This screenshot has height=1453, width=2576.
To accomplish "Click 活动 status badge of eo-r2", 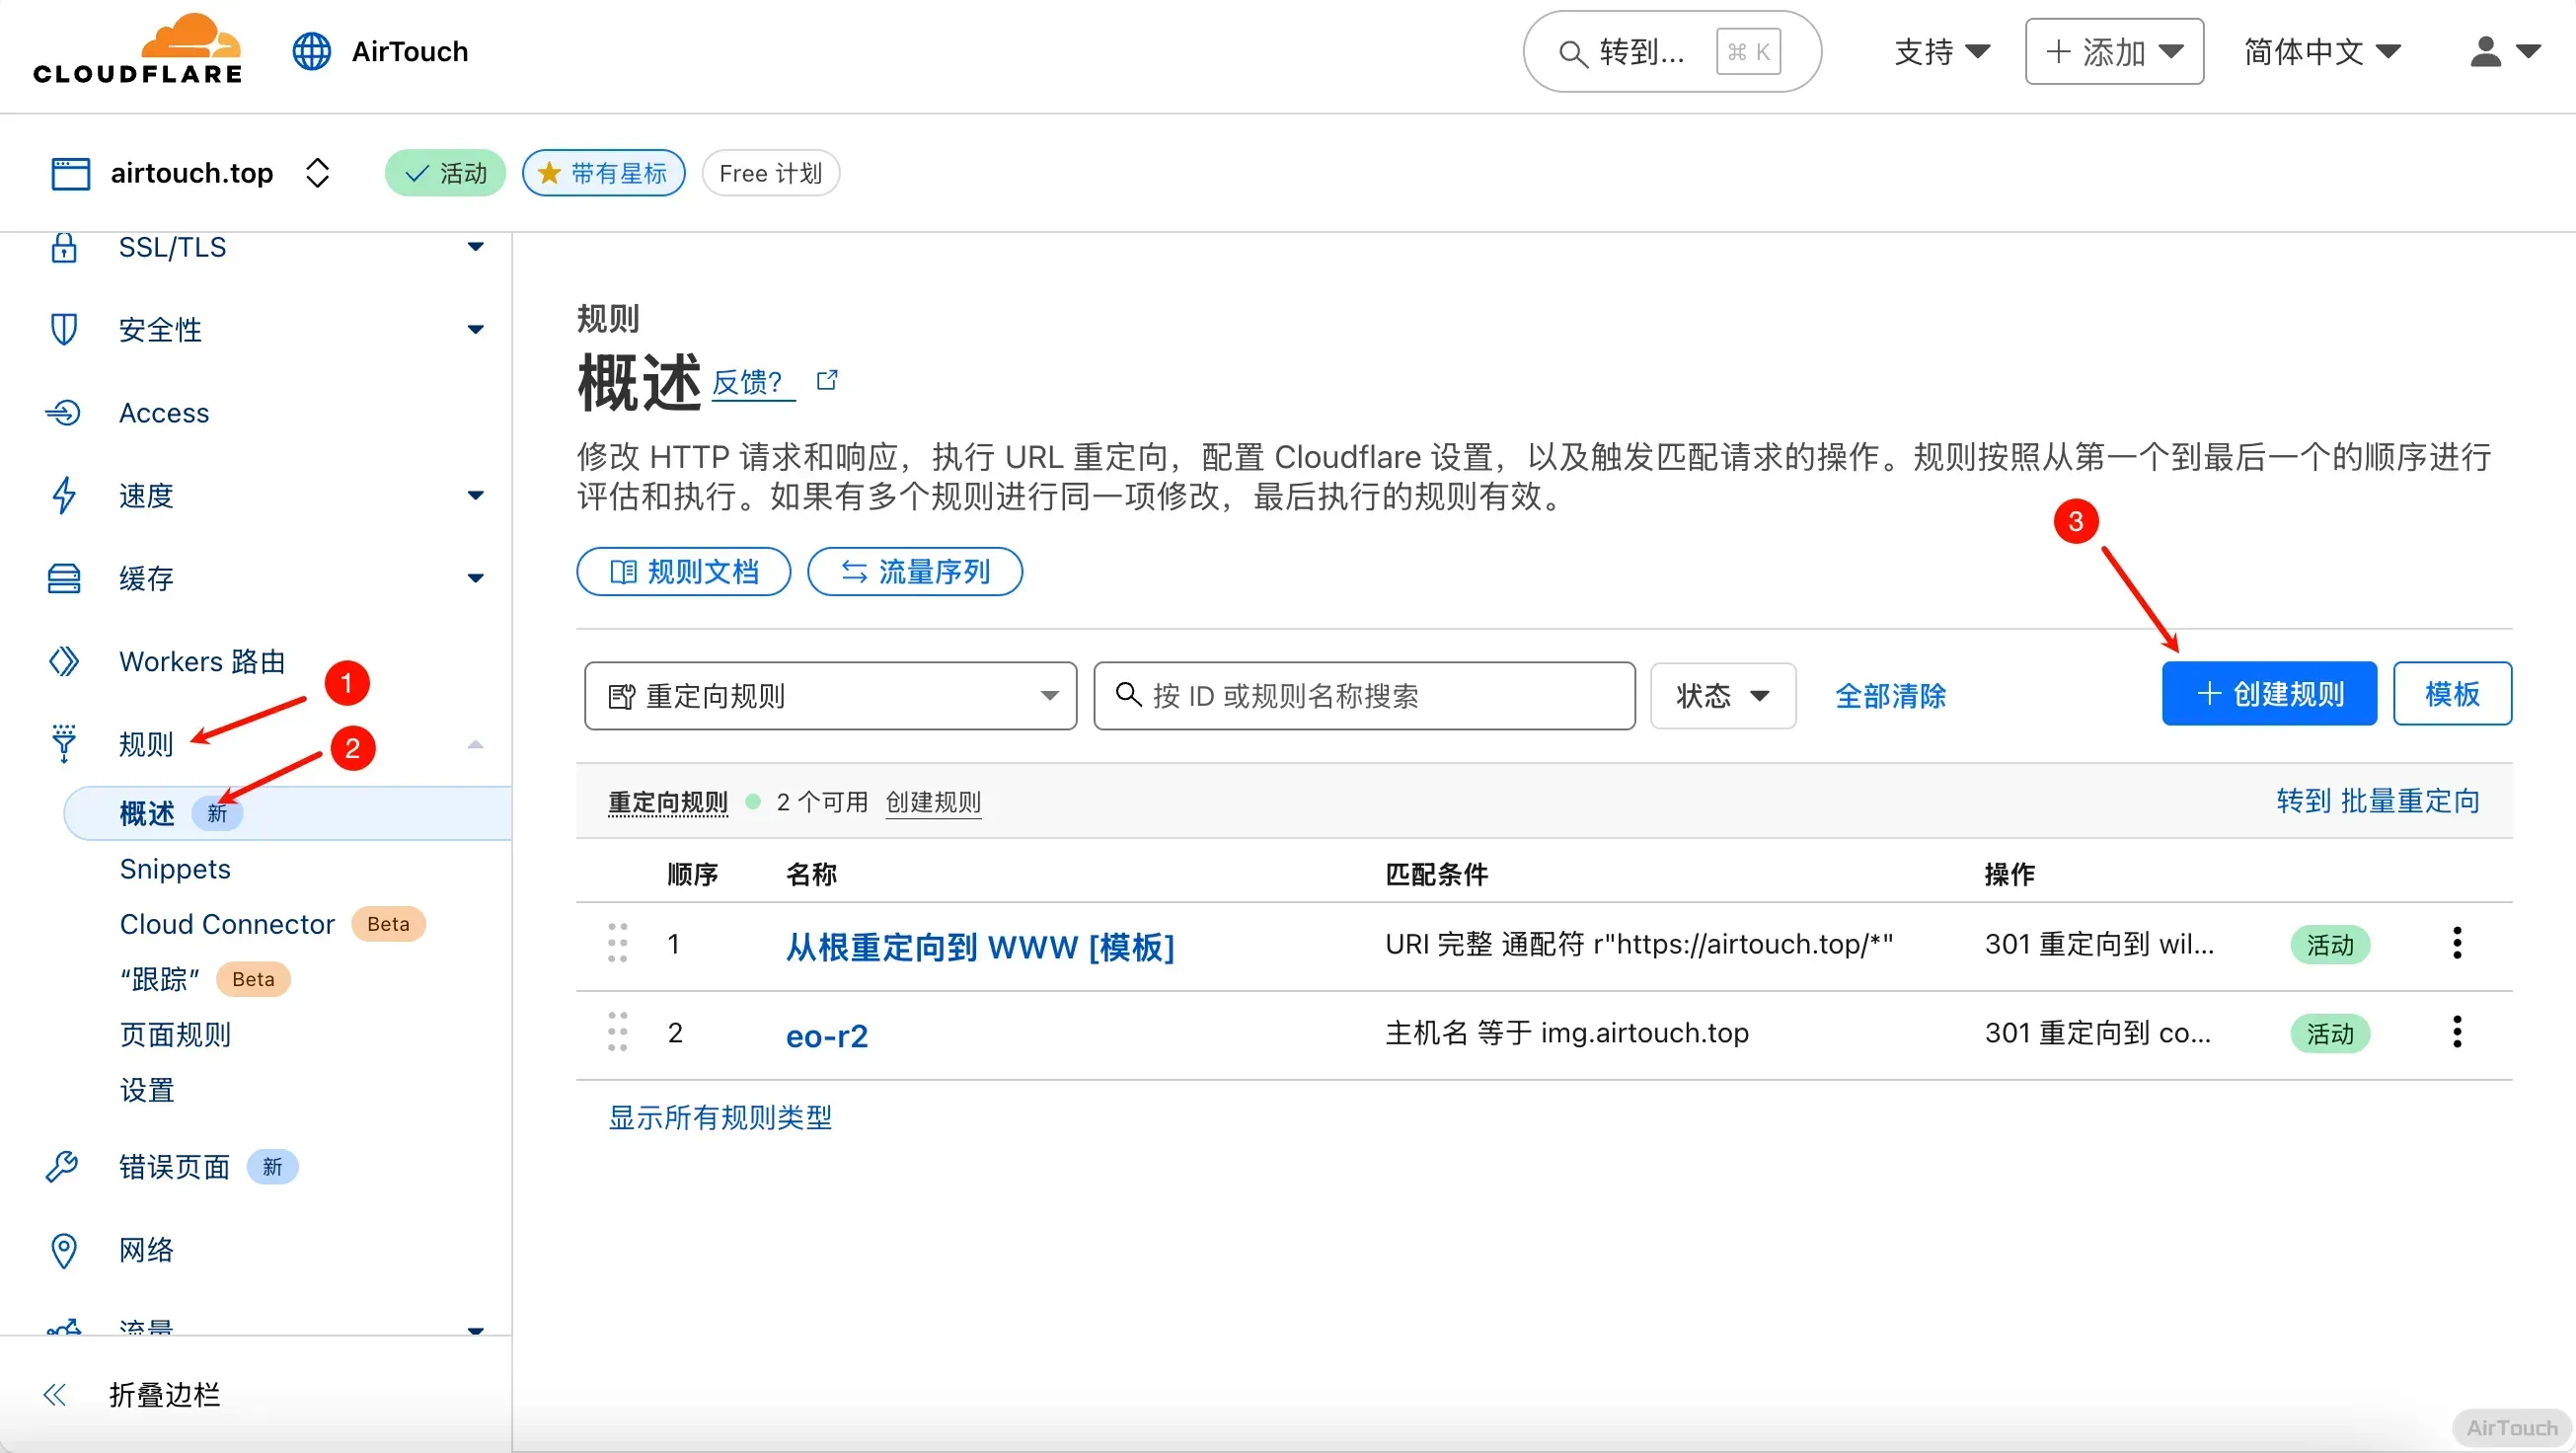I will (x=2329, y=1033).
